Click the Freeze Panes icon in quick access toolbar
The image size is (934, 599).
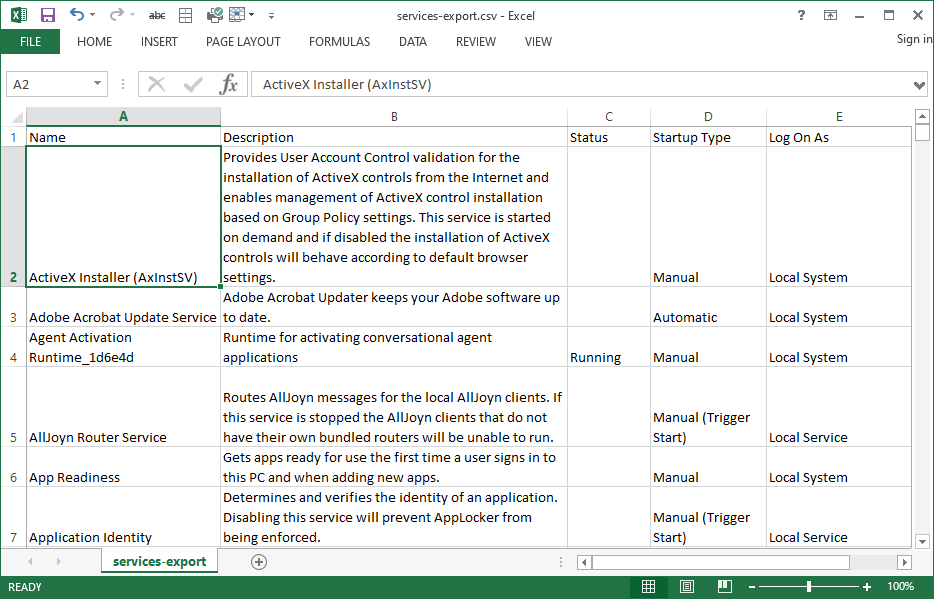click(186, 15)
